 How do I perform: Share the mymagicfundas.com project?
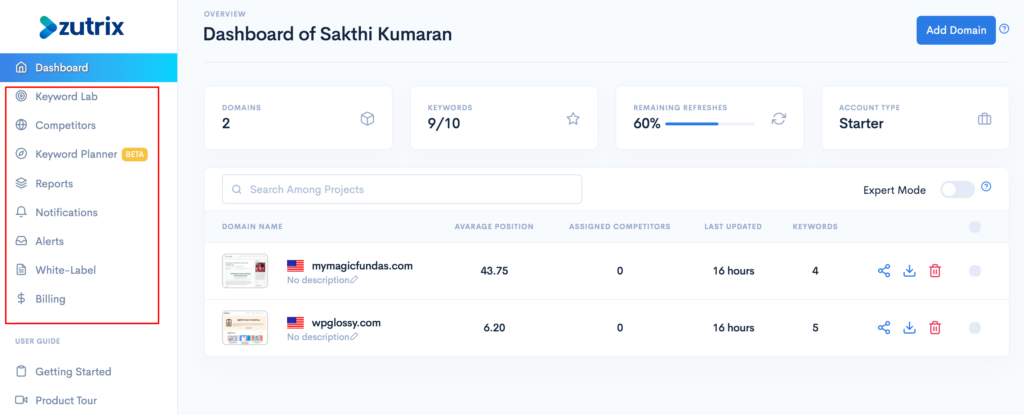[884, 271]
